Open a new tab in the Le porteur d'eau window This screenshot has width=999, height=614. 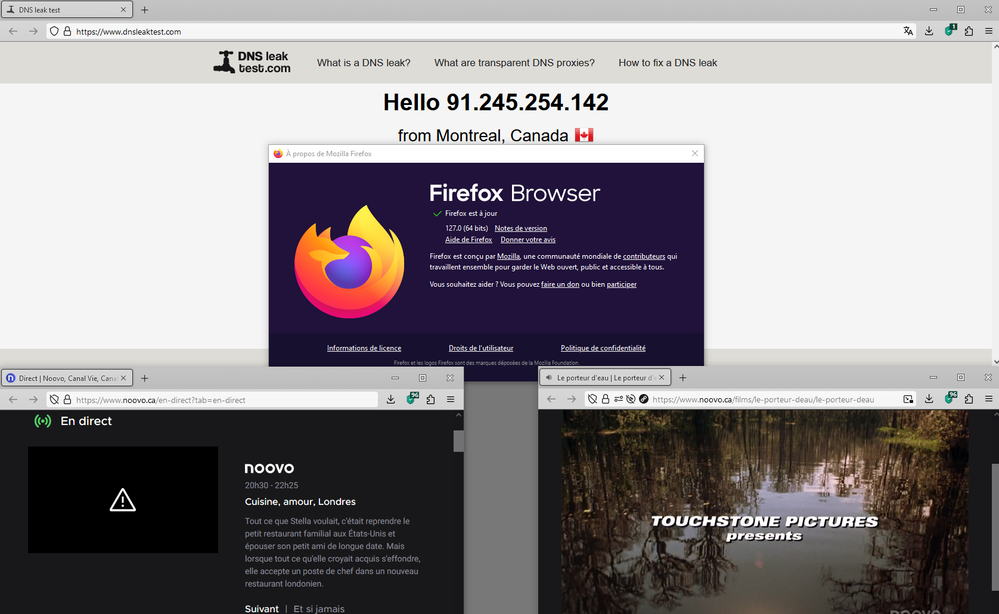coord(683,378)
